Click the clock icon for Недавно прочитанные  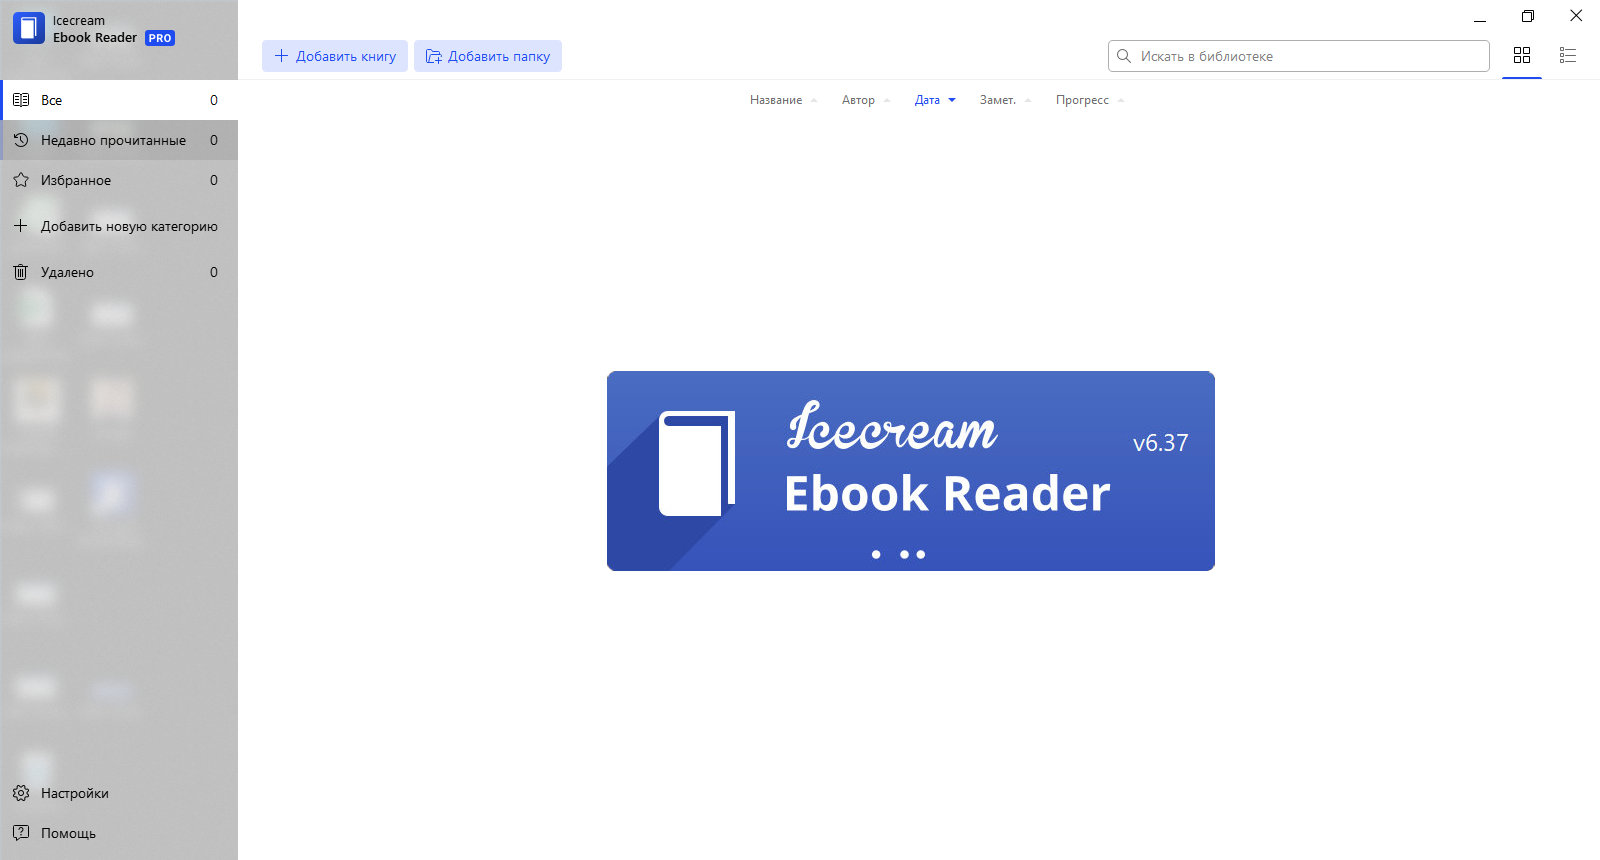tap(21, 140)
